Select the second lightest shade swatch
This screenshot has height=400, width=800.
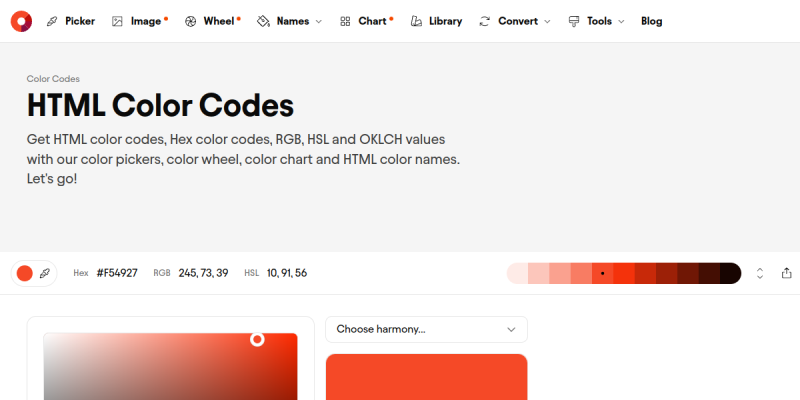[539, 273]
